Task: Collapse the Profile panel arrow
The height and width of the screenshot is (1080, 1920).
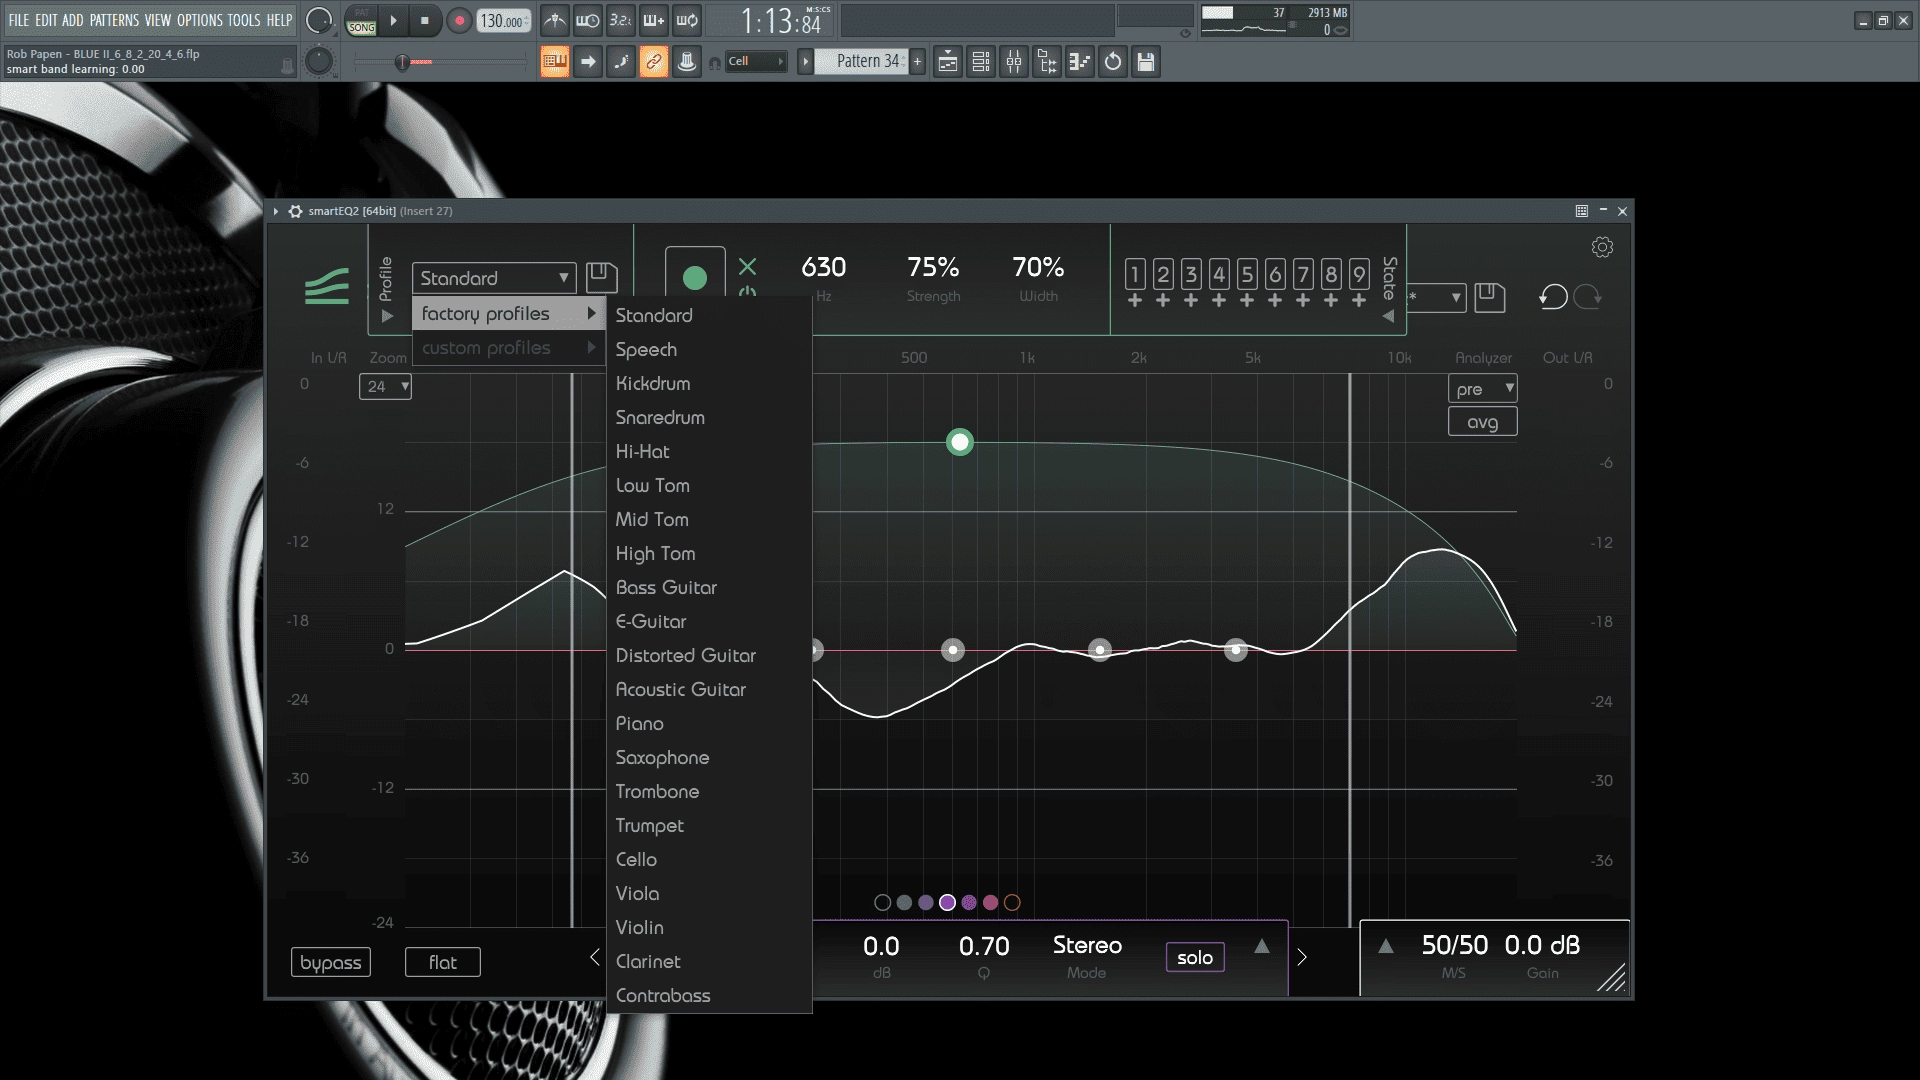Action: point(387,316)
